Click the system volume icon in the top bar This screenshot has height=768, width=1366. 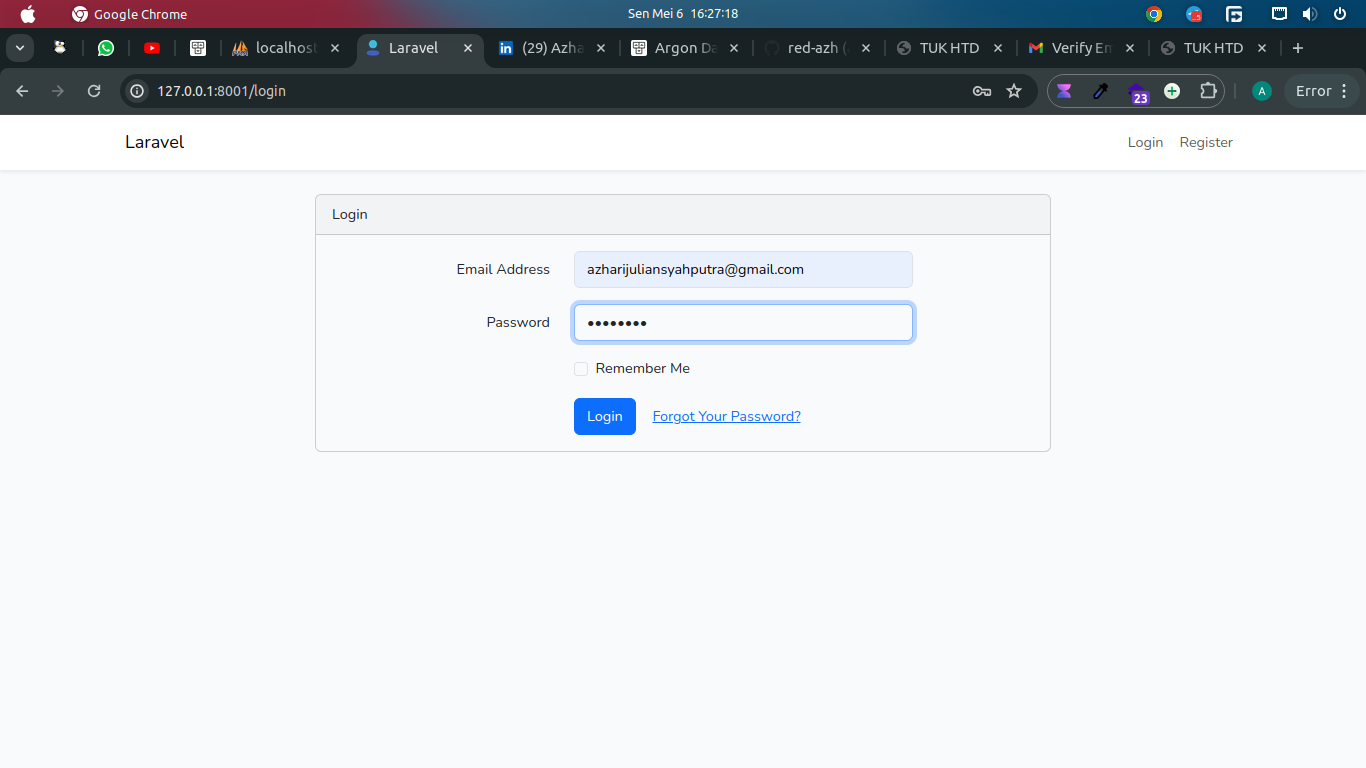pos(1310,14)
